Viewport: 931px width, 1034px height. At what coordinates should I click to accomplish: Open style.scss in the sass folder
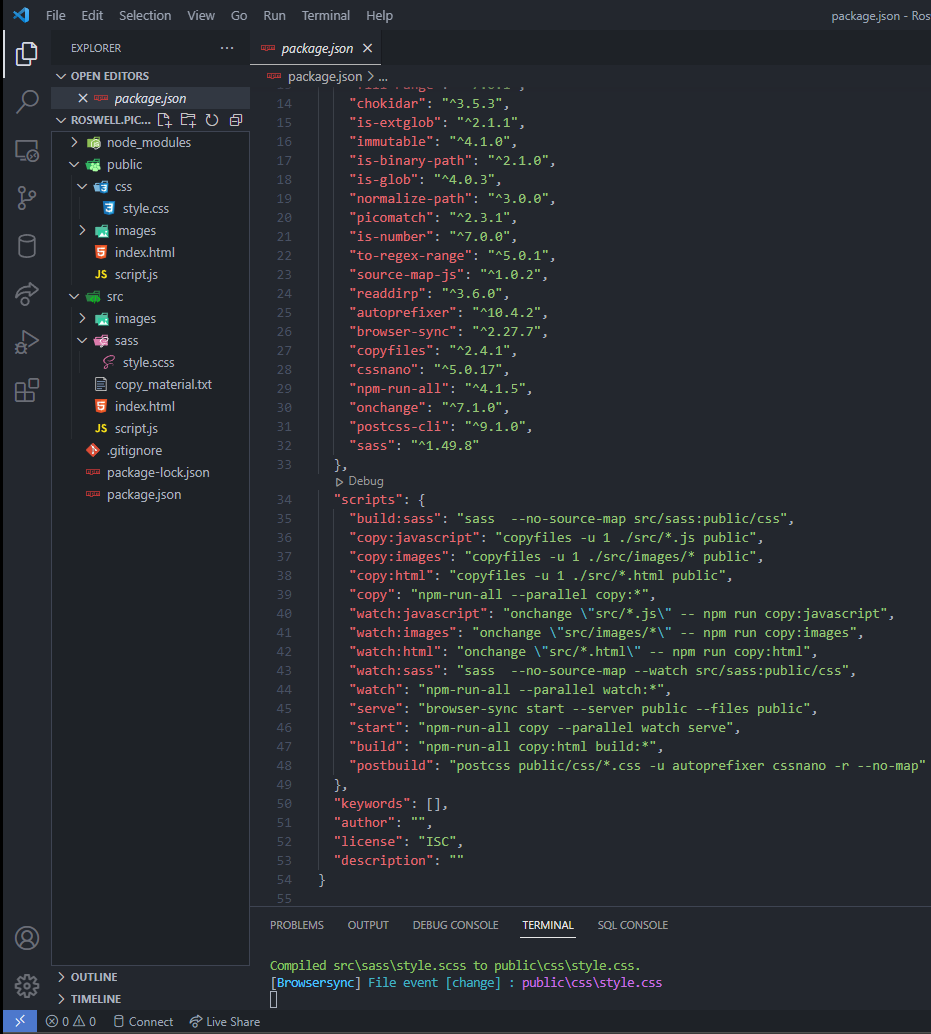pos(148,362)
